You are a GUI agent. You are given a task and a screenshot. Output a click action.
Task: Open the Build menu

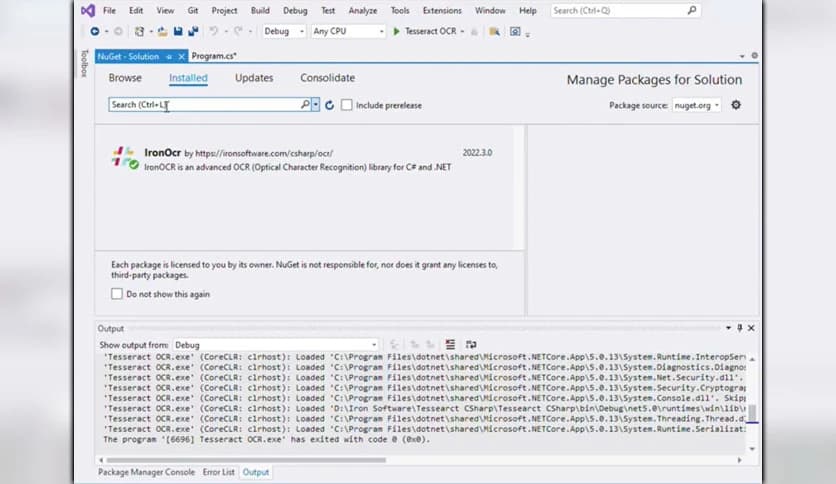pos(260,10)
